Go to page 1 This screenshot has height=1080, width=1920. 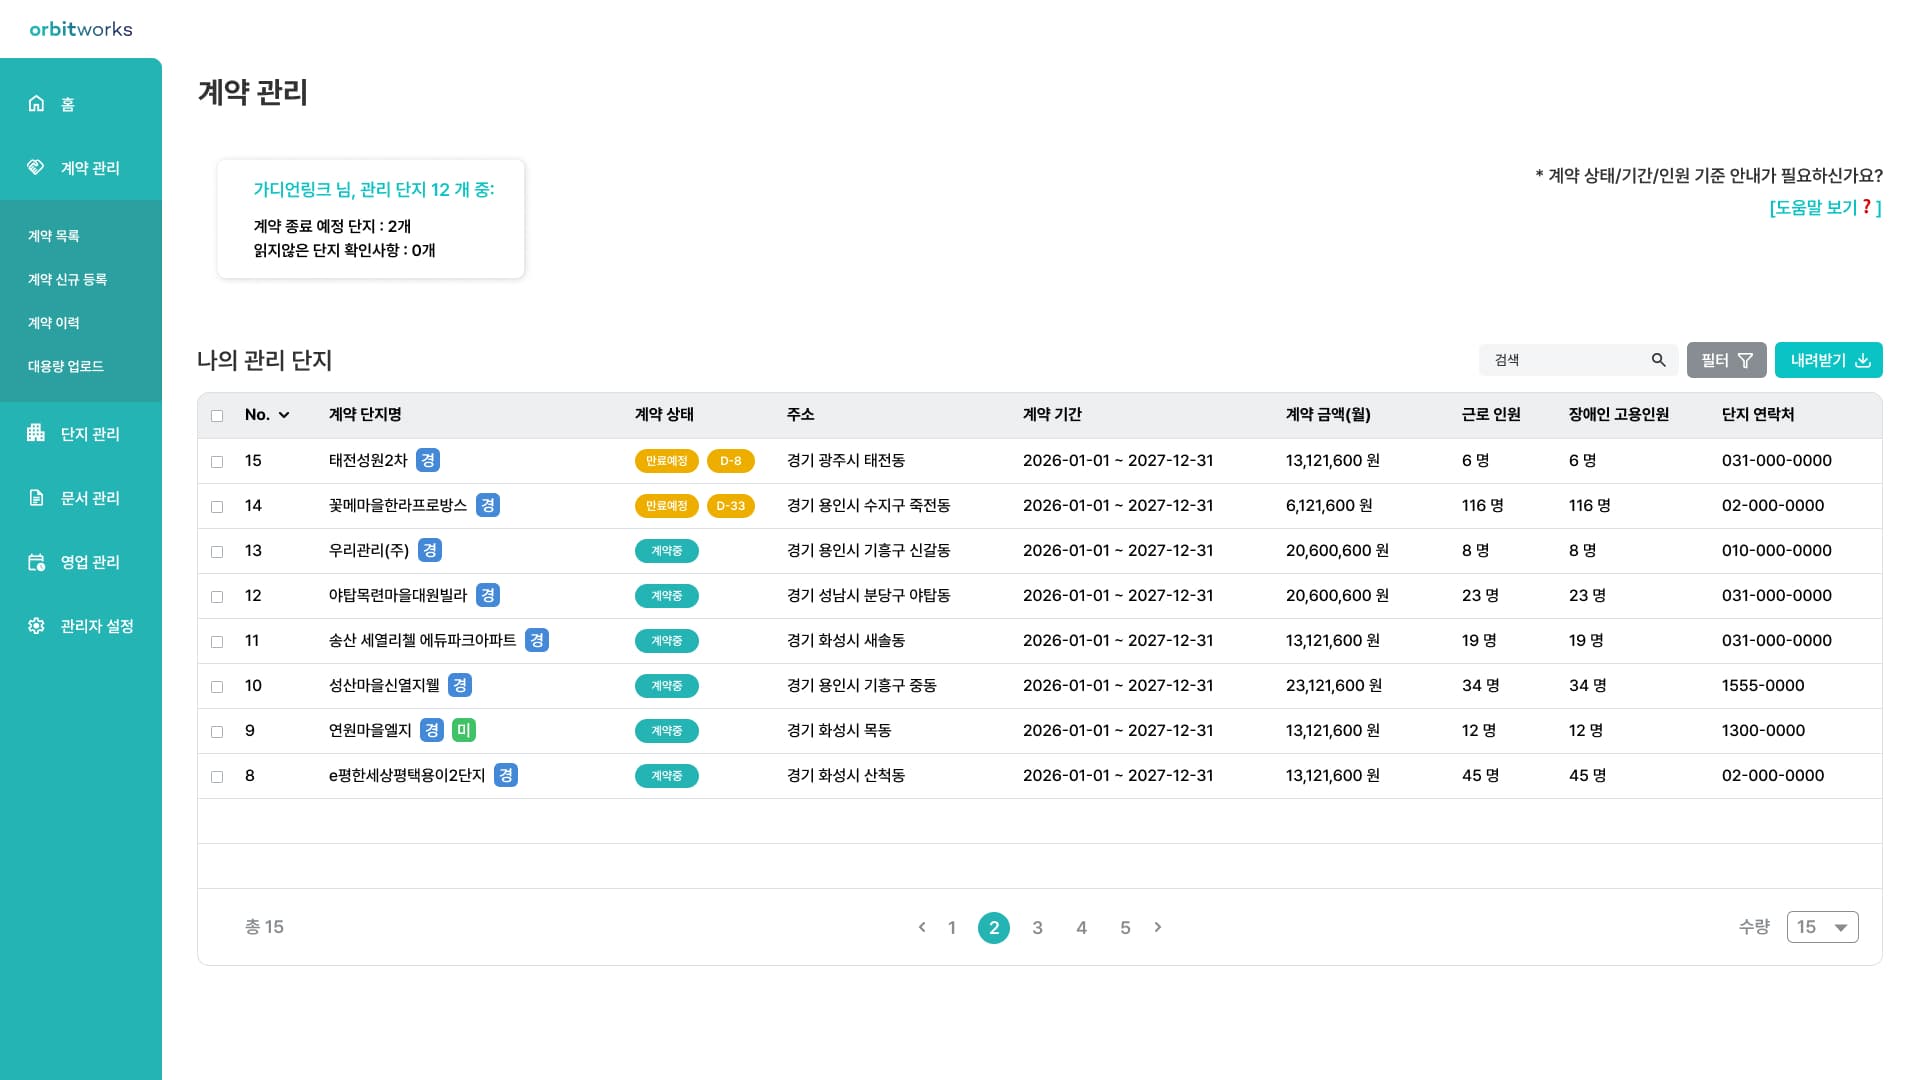pyautogui.click(x=952, y=927)
